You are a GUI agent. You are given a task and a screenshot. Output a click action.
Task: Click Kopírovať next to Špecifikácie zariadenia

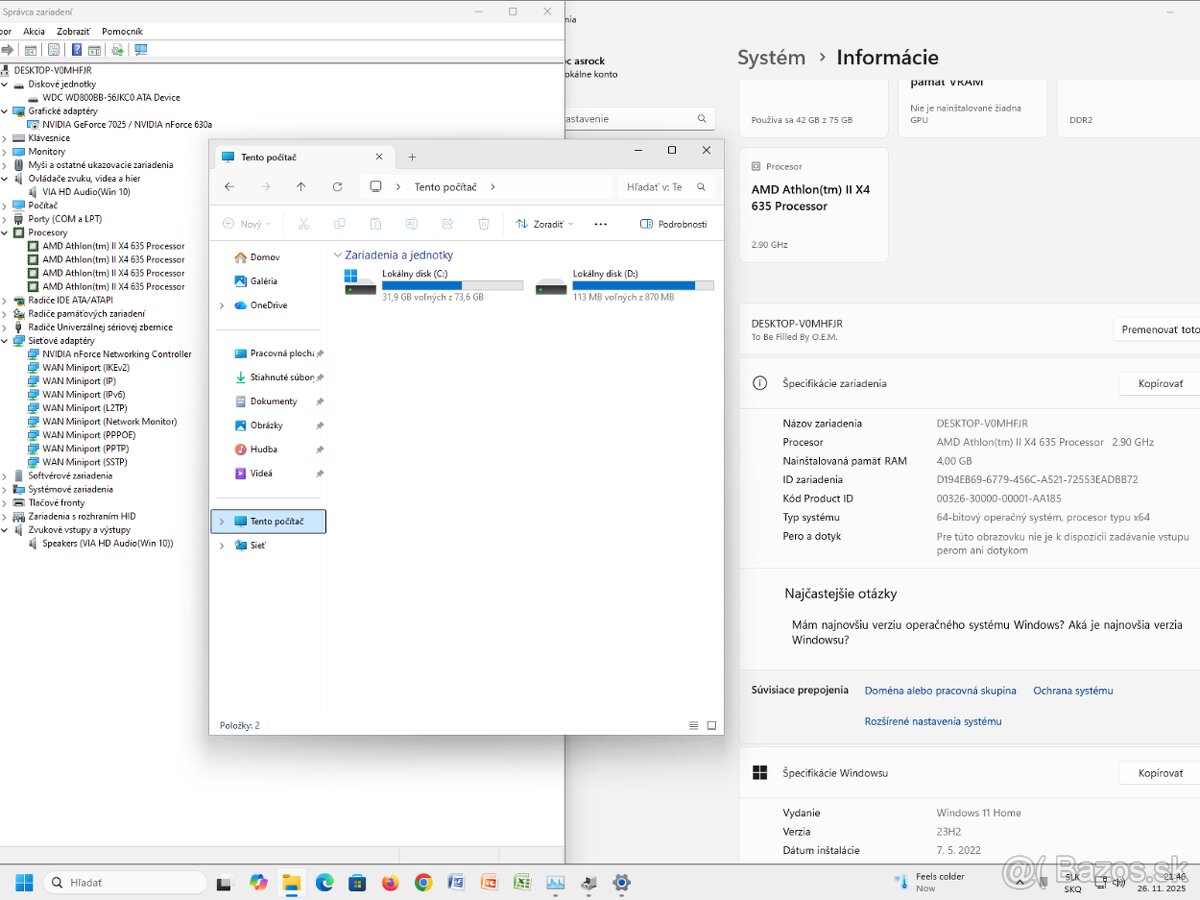1159,383
